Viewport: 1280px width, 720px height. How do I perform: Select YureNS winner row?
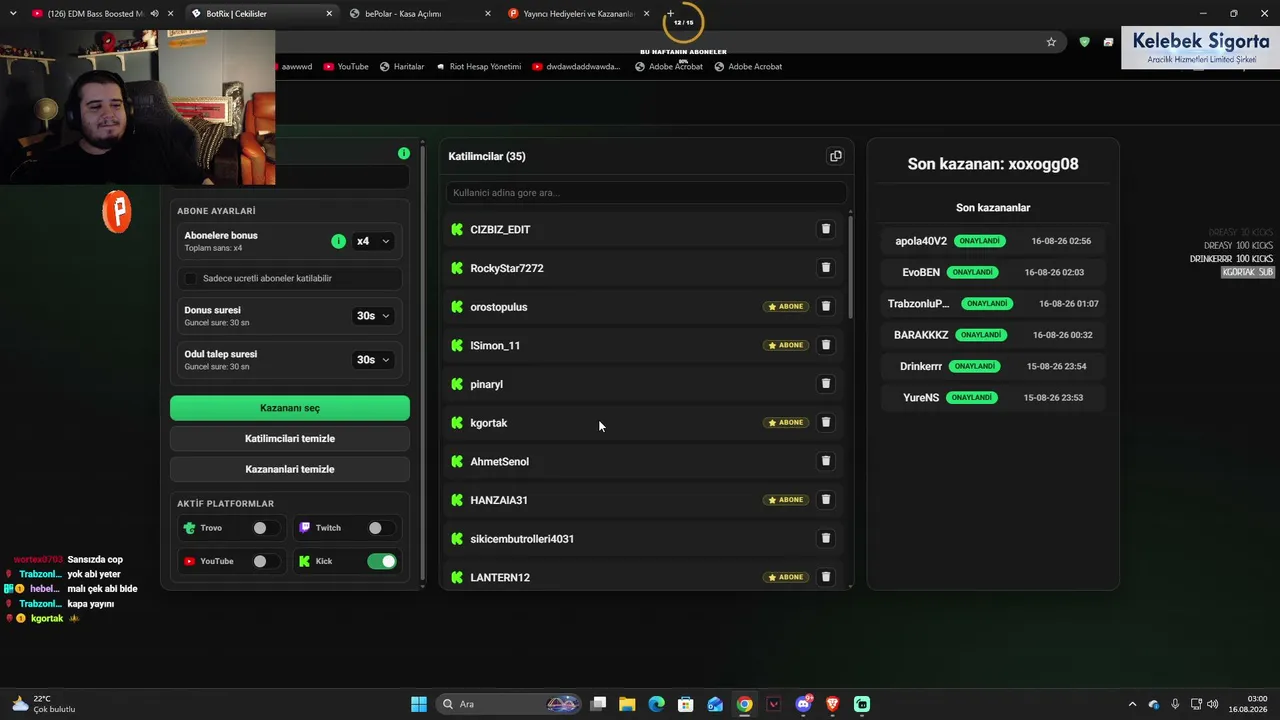pyautogui.click(x=993, y=397)
